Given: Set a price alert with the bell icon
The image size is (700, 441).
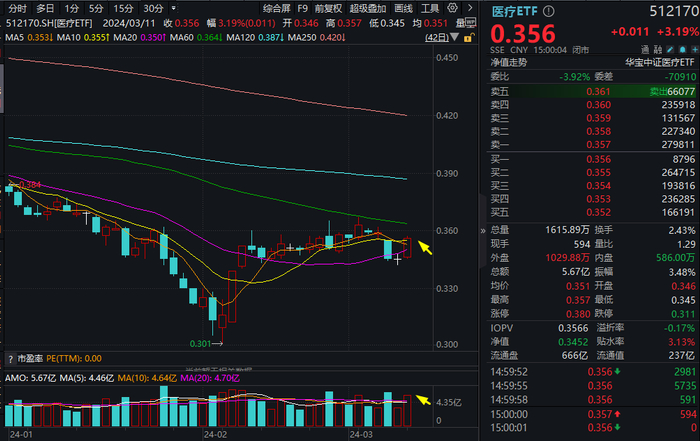Looking at the screenshot, I should tap(683, 50).
